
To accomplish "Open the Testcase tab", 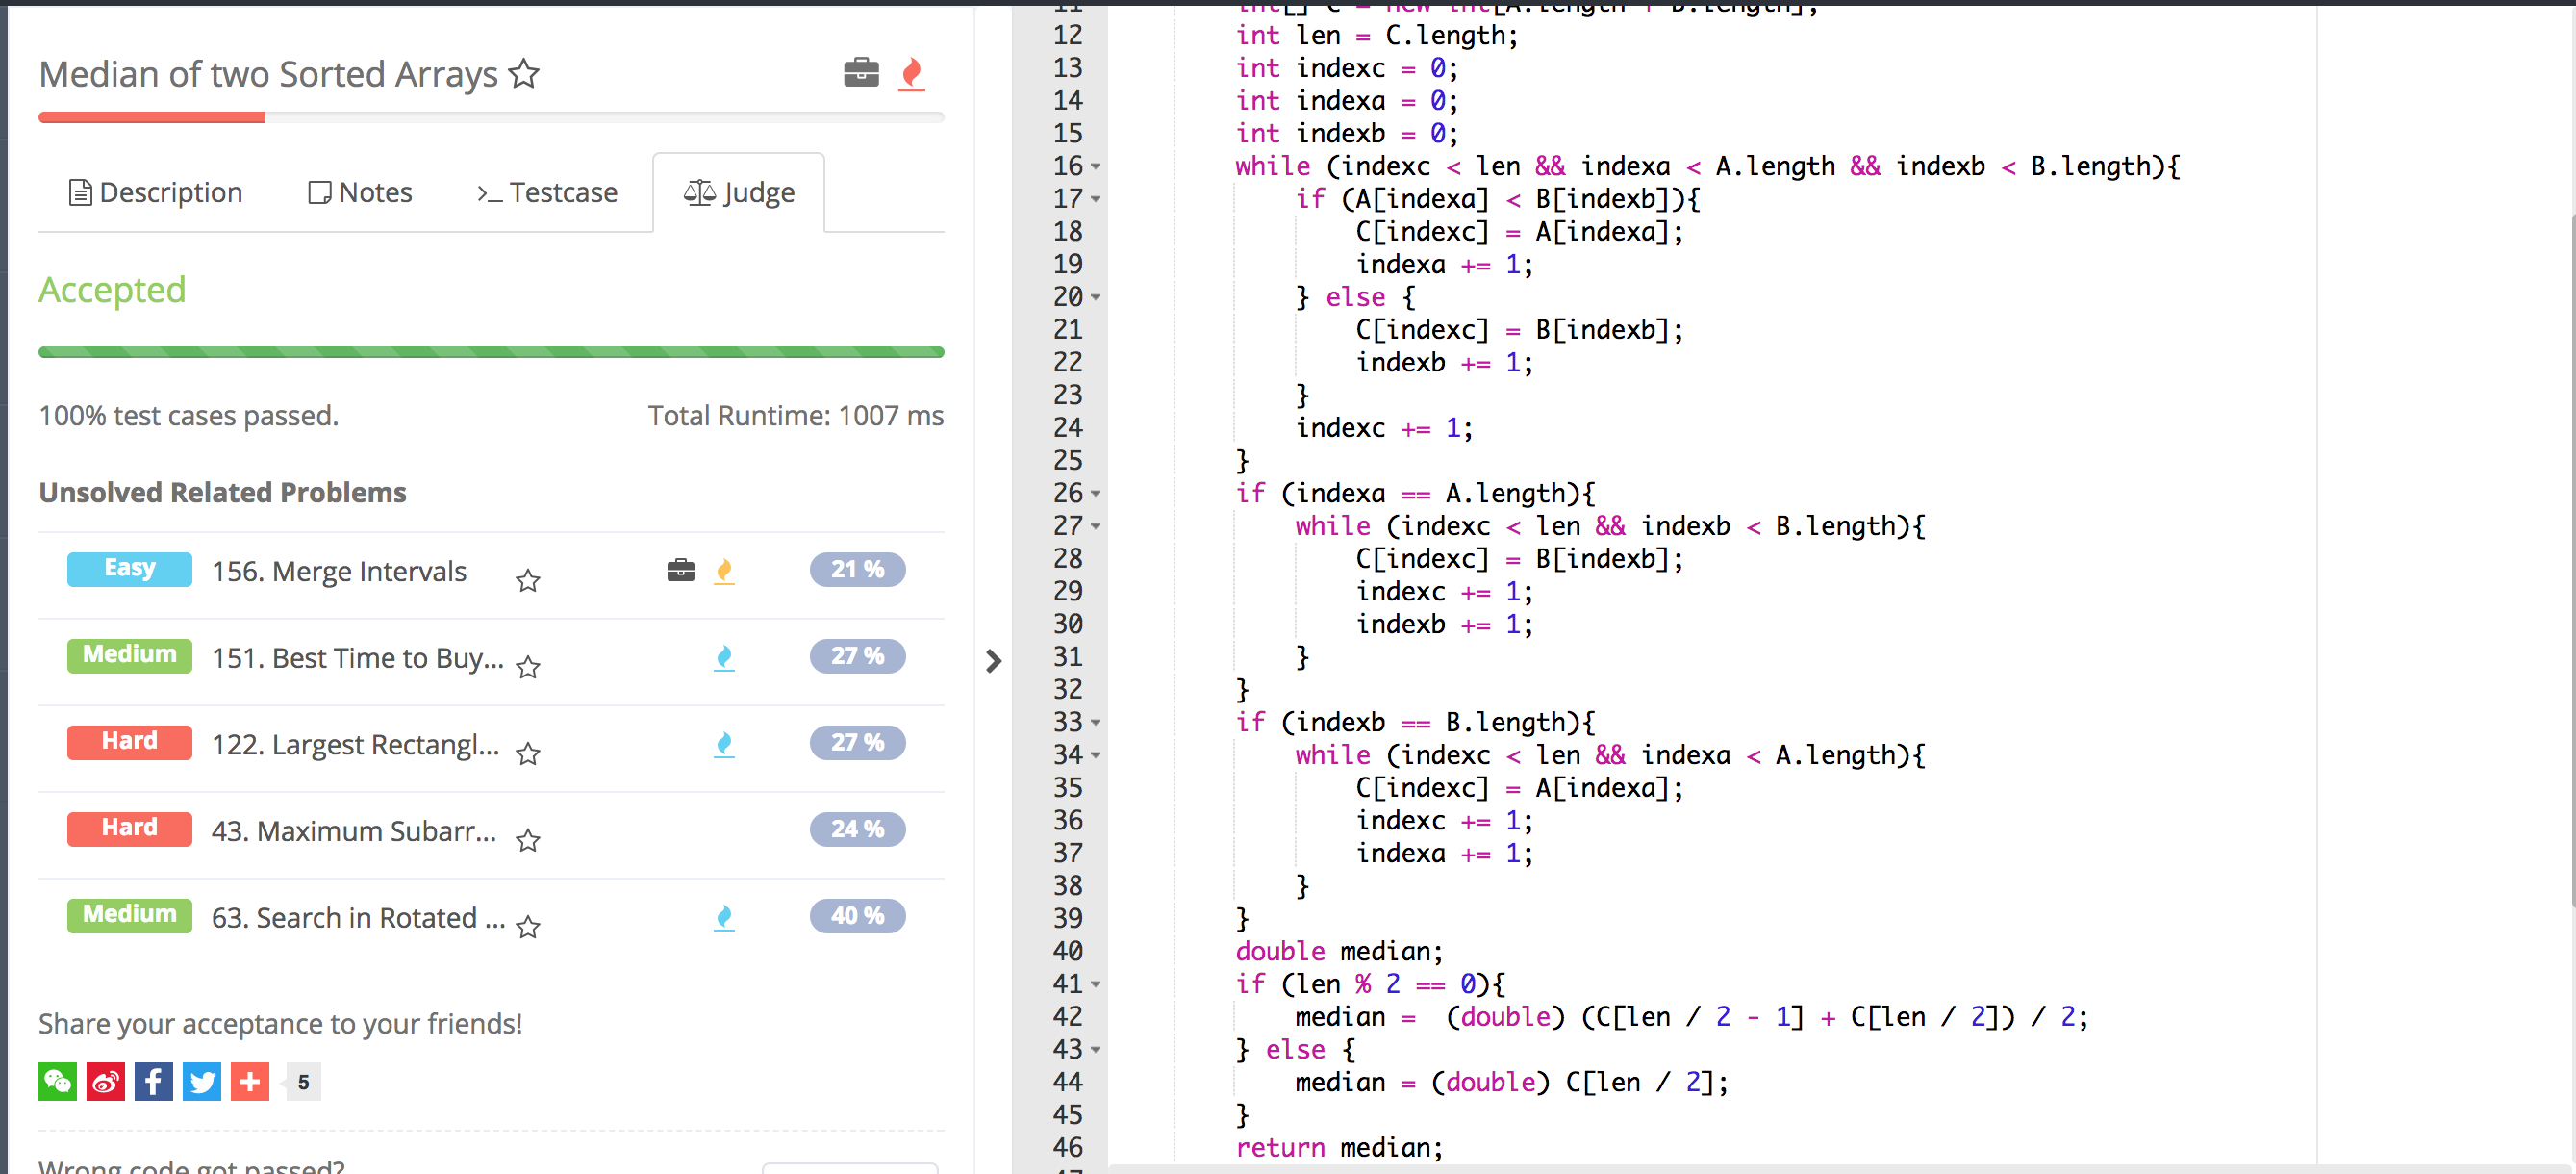I will click(x=547, y=192).
